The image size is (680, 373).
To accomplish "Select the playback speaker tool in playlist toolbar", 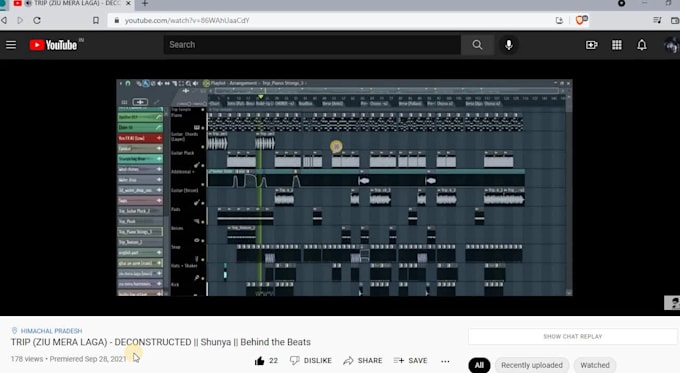I will click(x=195, y=83).
